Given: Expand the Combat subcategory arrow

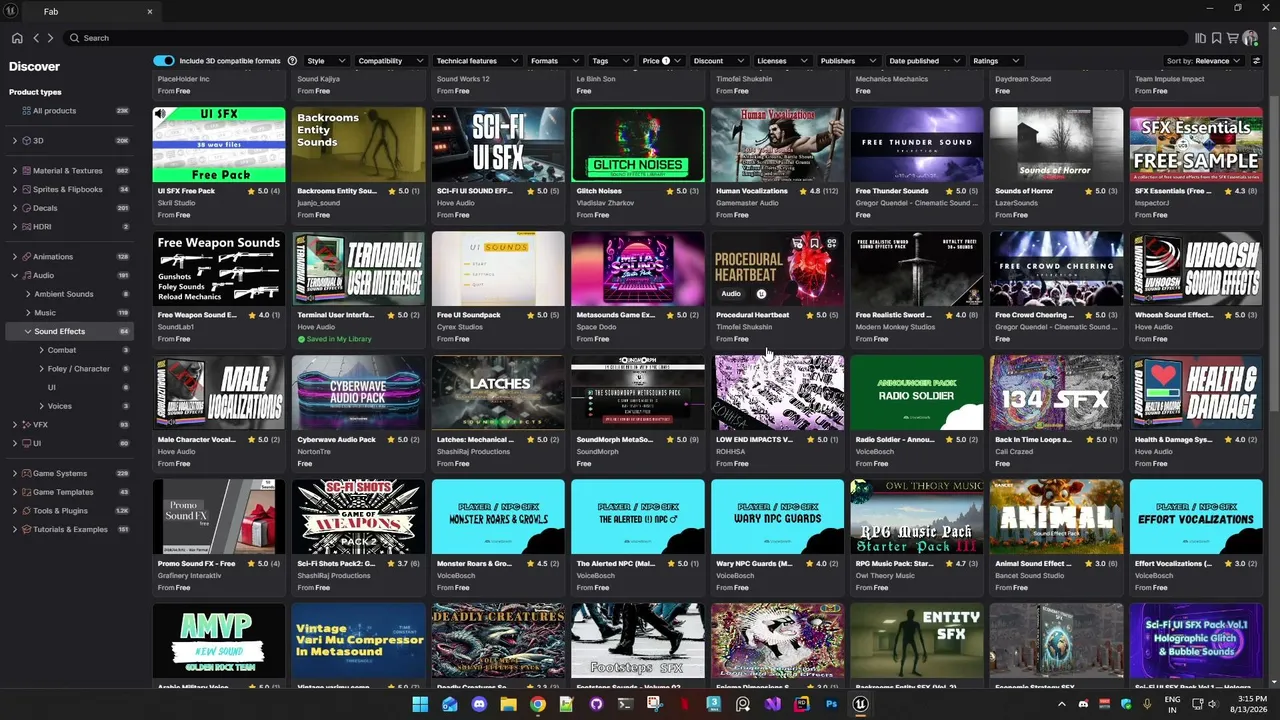Looking at the screenshot, I should pyautogui.click(x=41, y=350).
